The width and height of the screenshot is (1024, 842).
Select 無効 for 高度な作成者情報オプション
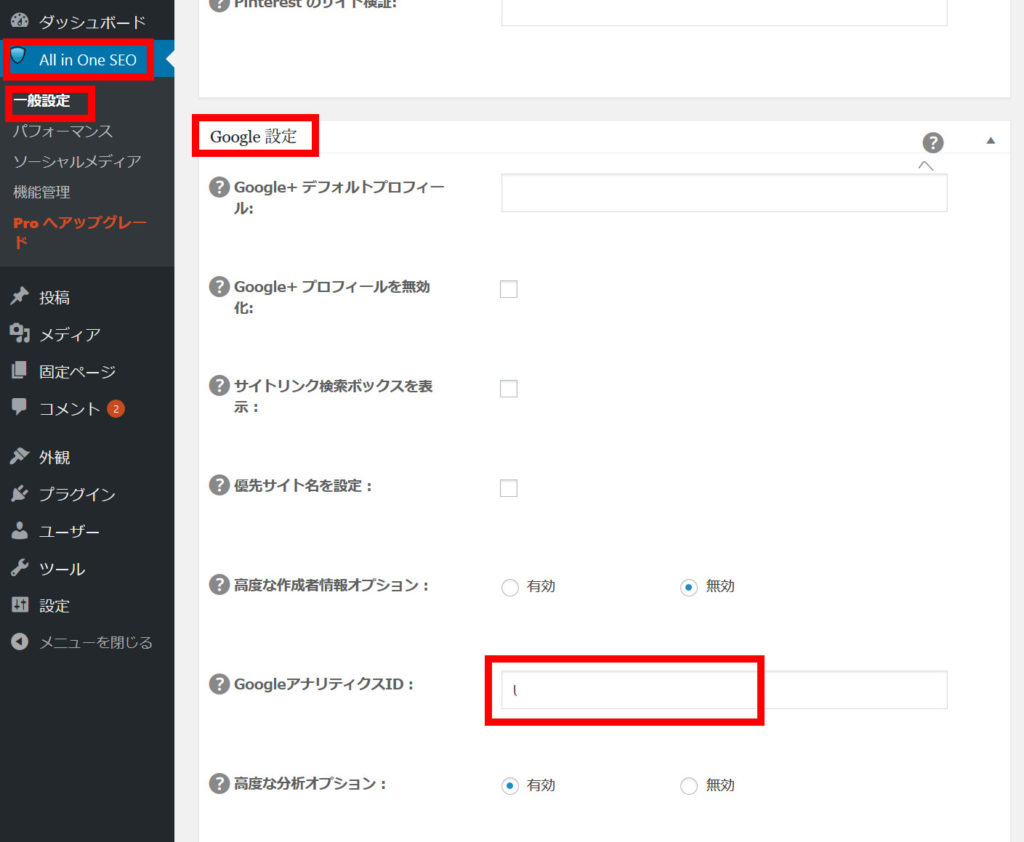click(688, 587)
